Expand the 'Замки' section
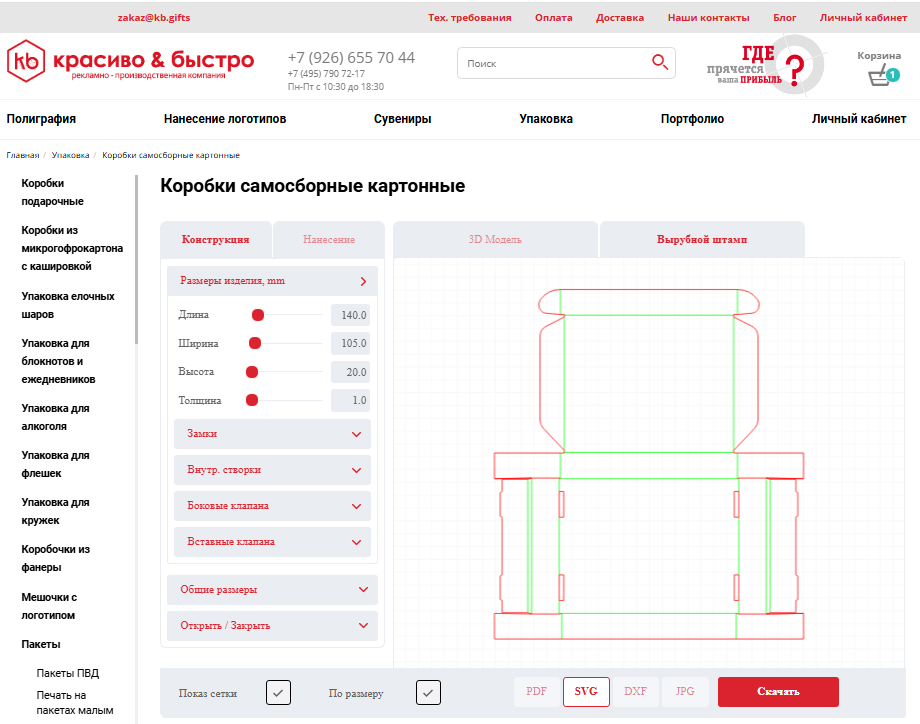The image size is (920, 724). 272,434
